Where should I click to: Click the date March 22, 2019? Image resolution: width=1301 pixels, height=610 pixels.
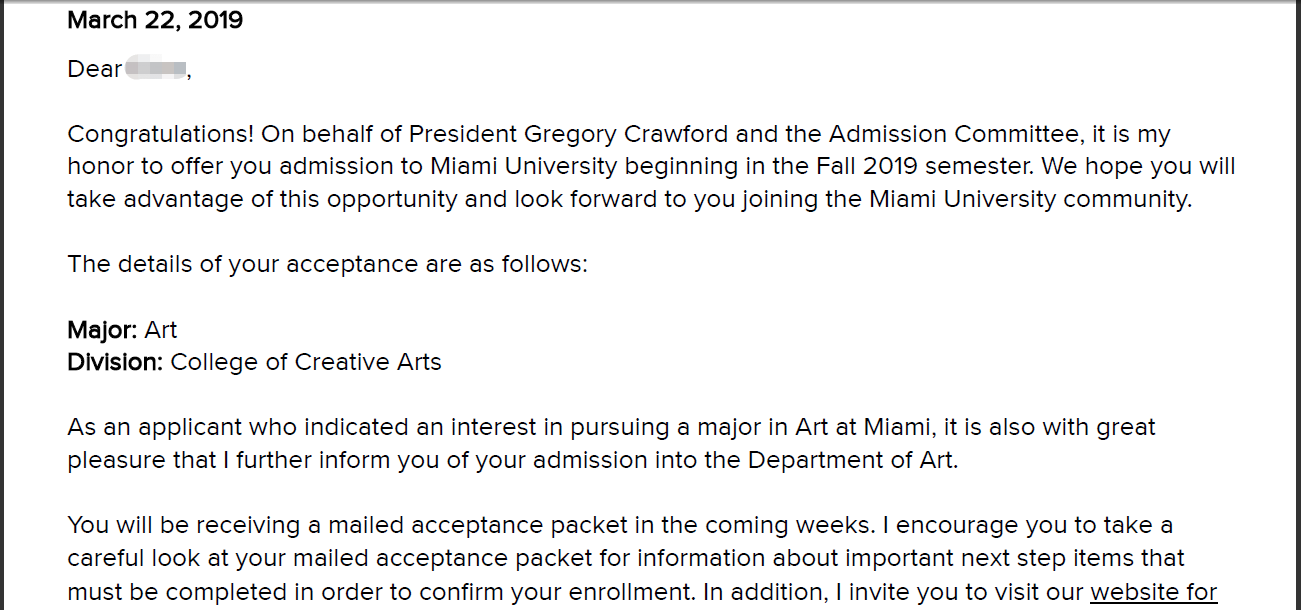[x=155, y=20]
